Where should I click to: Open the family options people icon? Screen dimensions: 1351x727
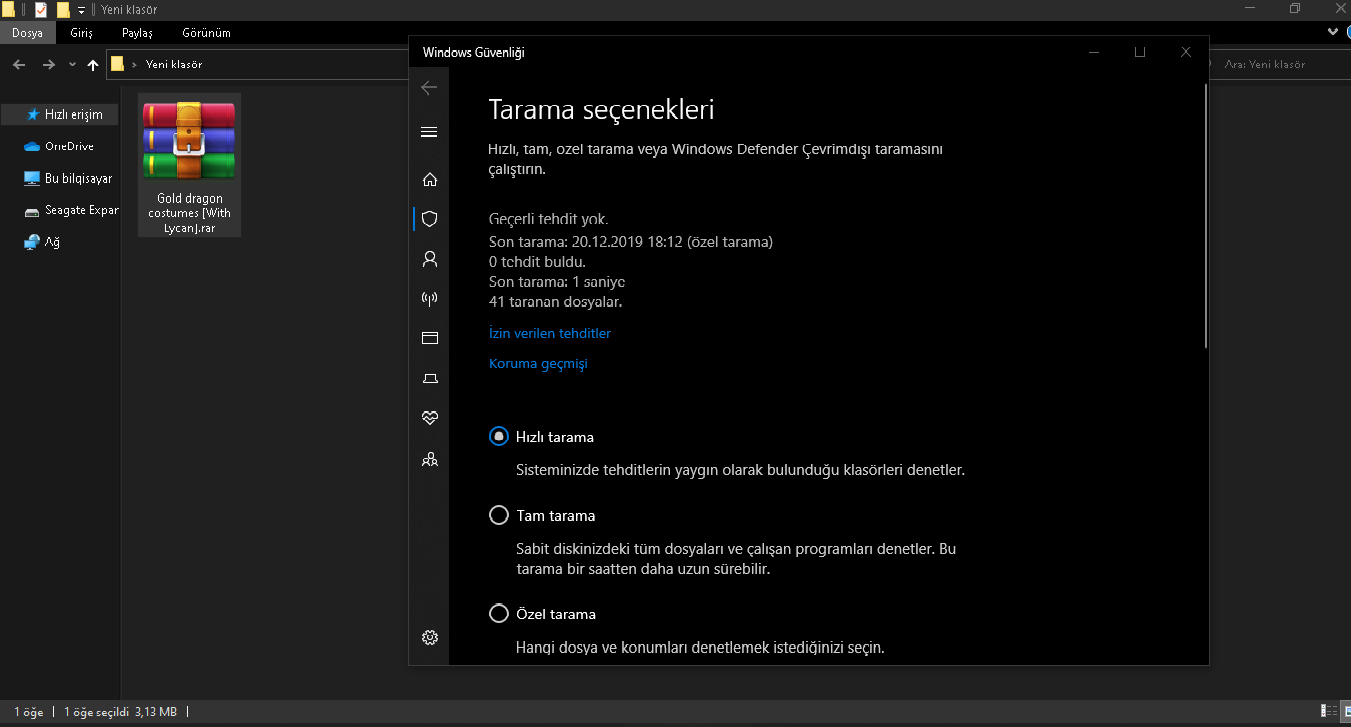tap(430, 460)
